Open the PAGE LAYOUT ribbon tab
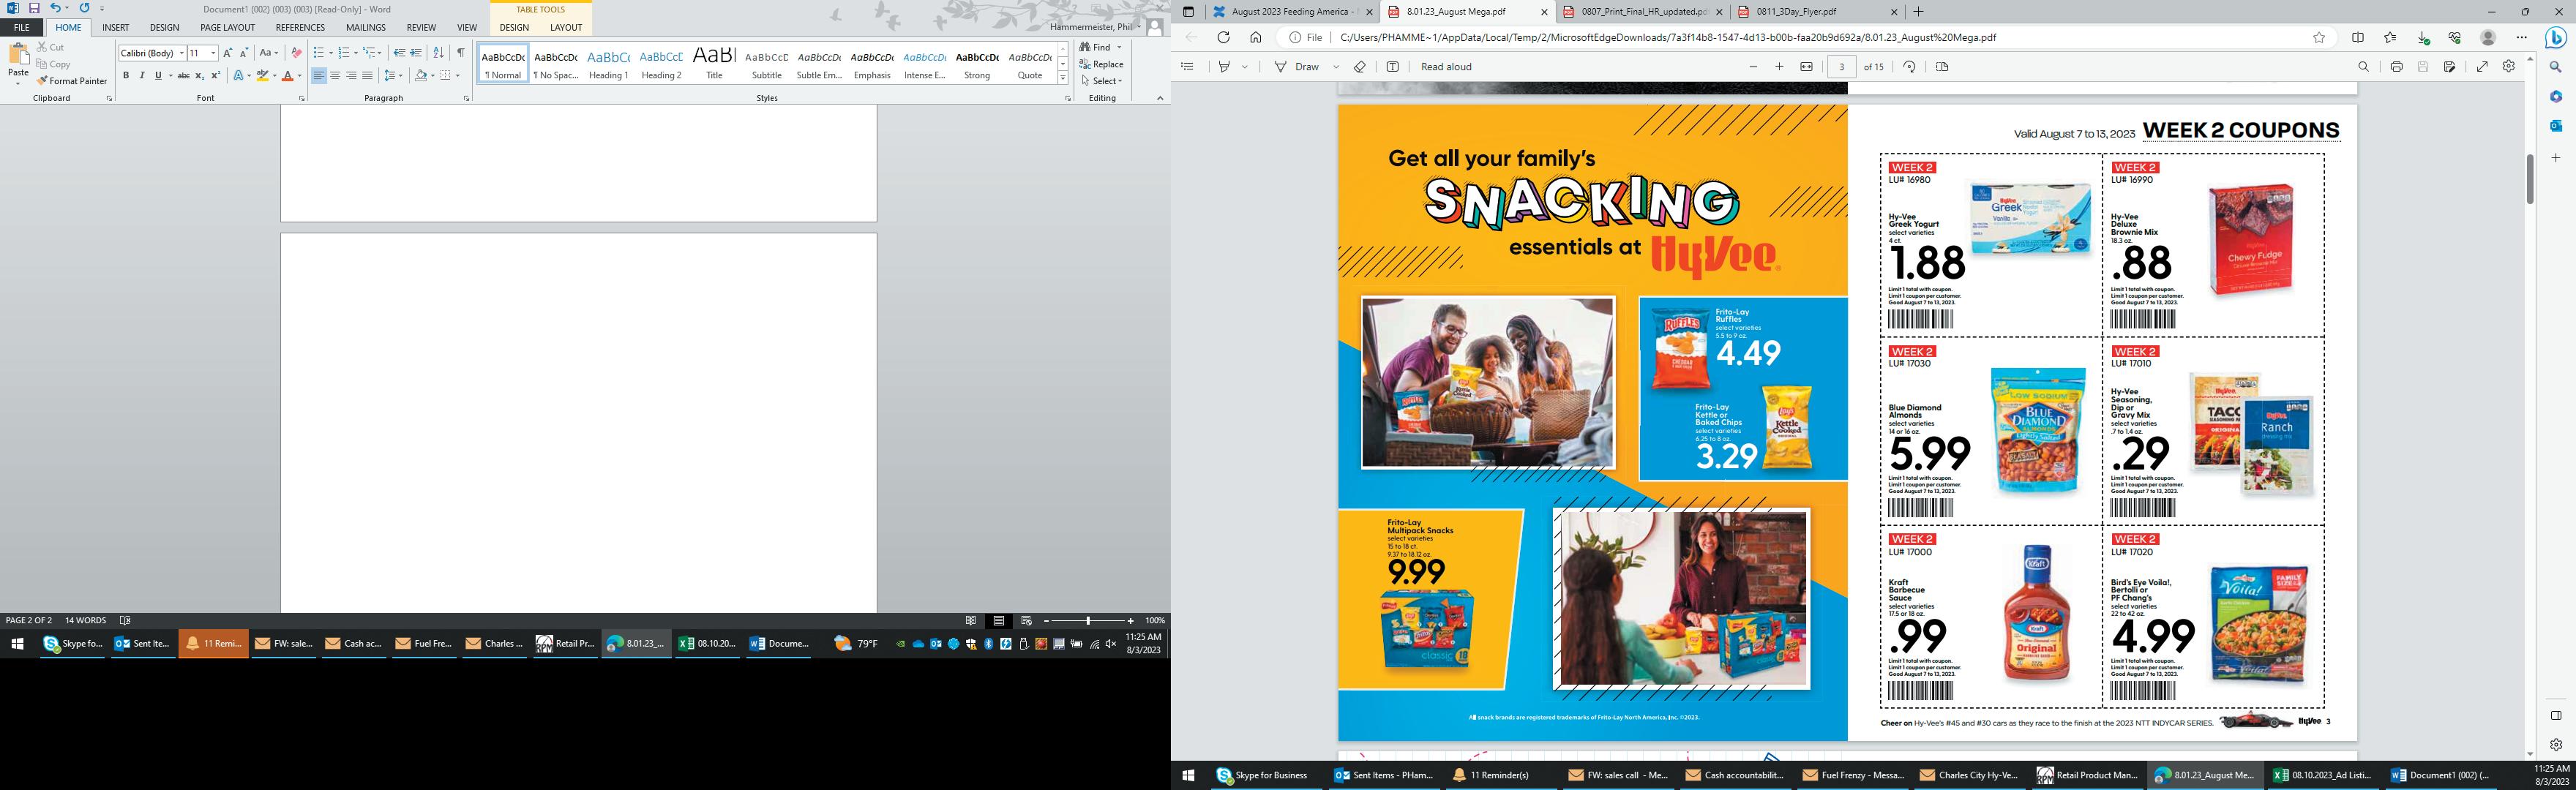2576x790 pixels. pos(227,28)
